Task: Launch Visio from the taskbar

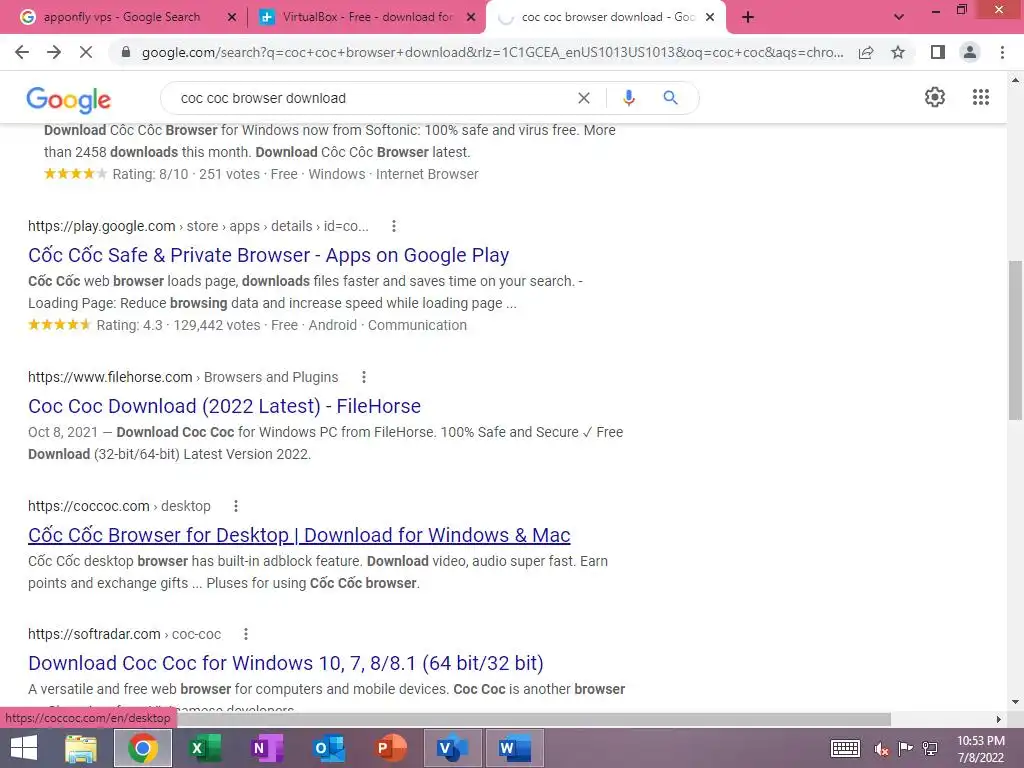Action: coord(453,748)
